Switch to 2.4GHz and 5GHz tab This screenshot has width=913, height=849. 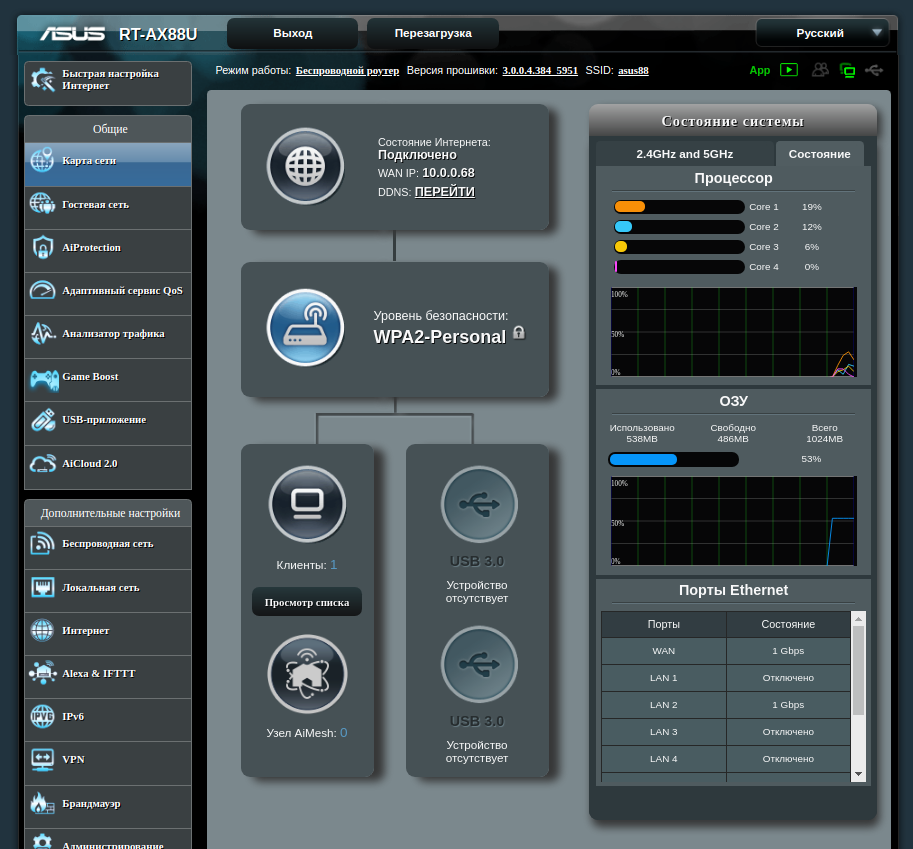coord(685,154)
